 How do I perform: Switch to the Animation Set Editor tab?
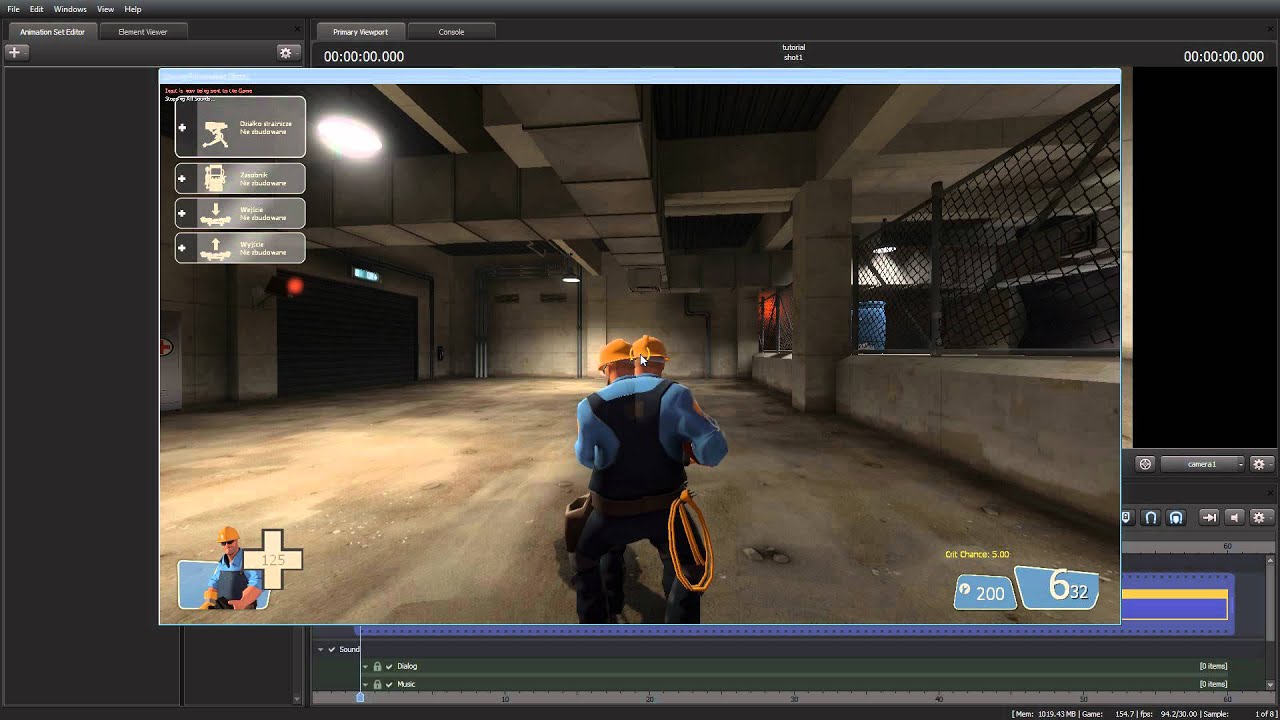53,32
